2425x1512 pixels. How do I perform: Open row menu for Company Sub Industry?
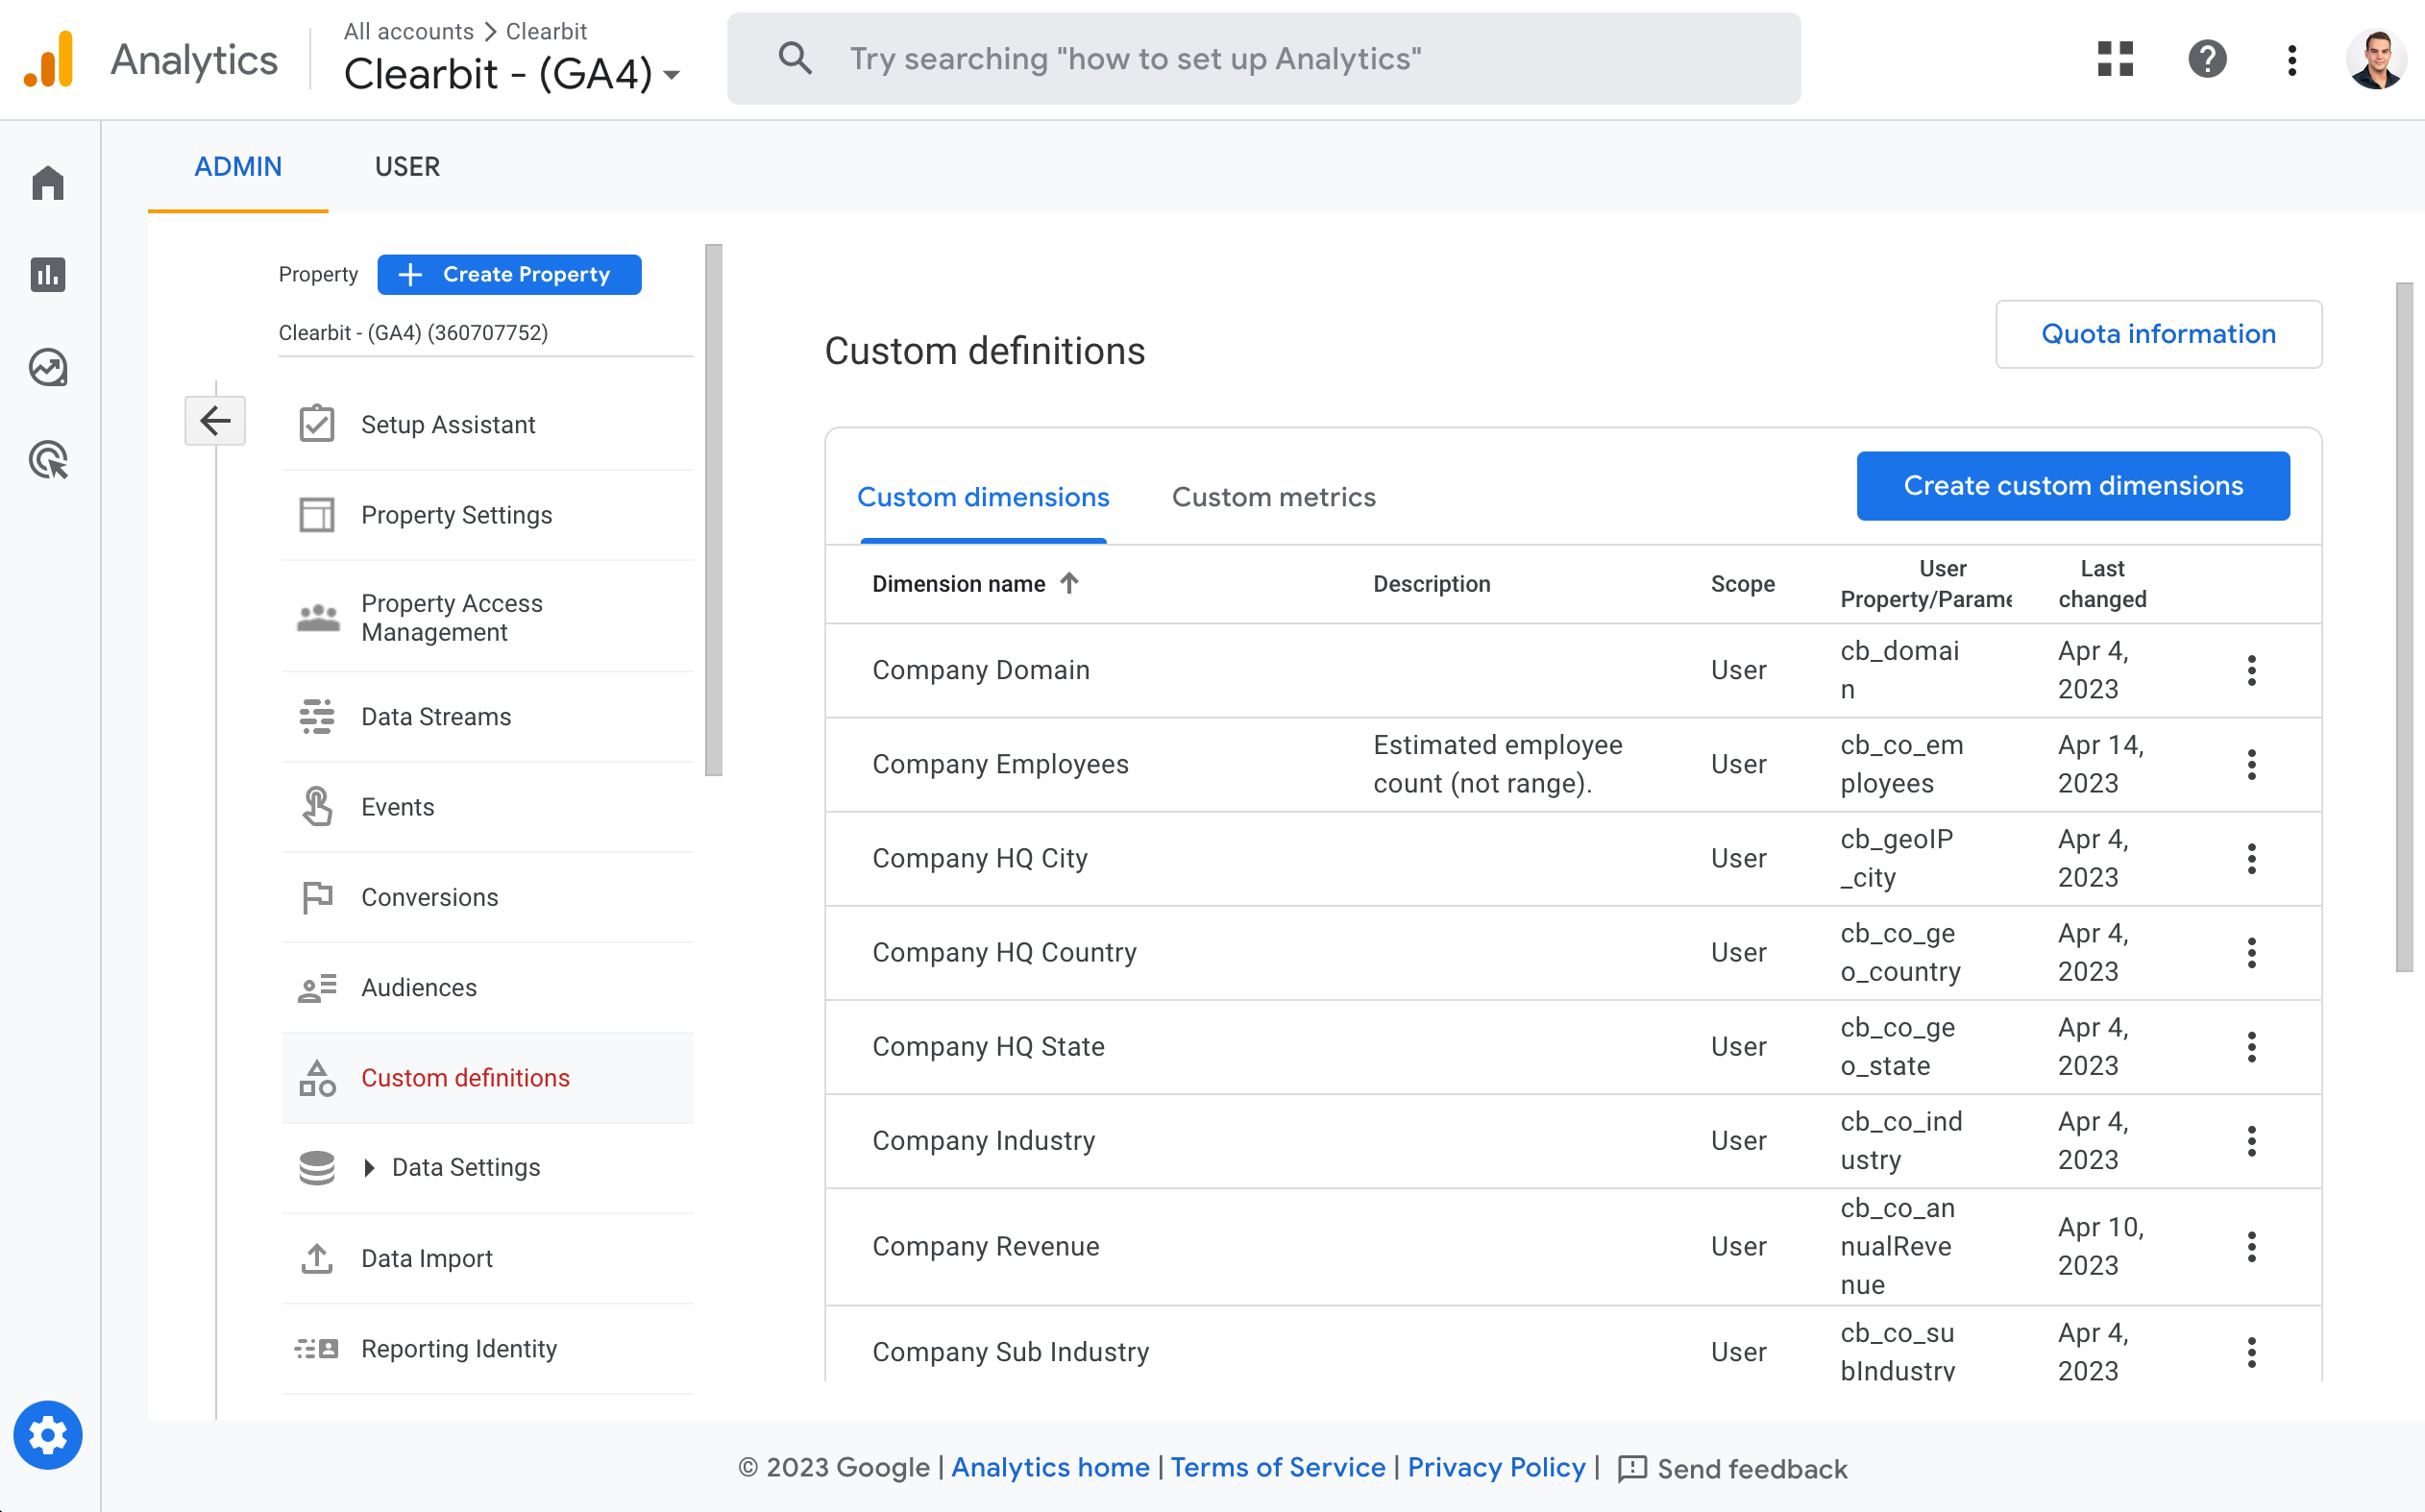tap(2252, 1352)
